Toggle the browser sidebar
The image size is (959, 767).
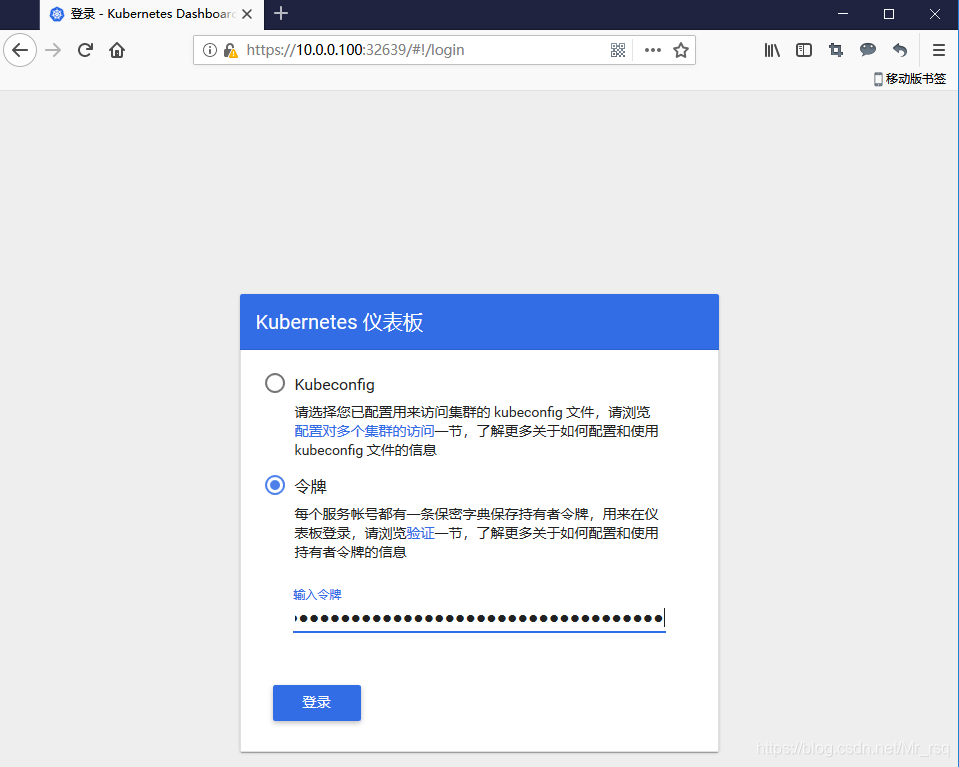click(803, 50)
